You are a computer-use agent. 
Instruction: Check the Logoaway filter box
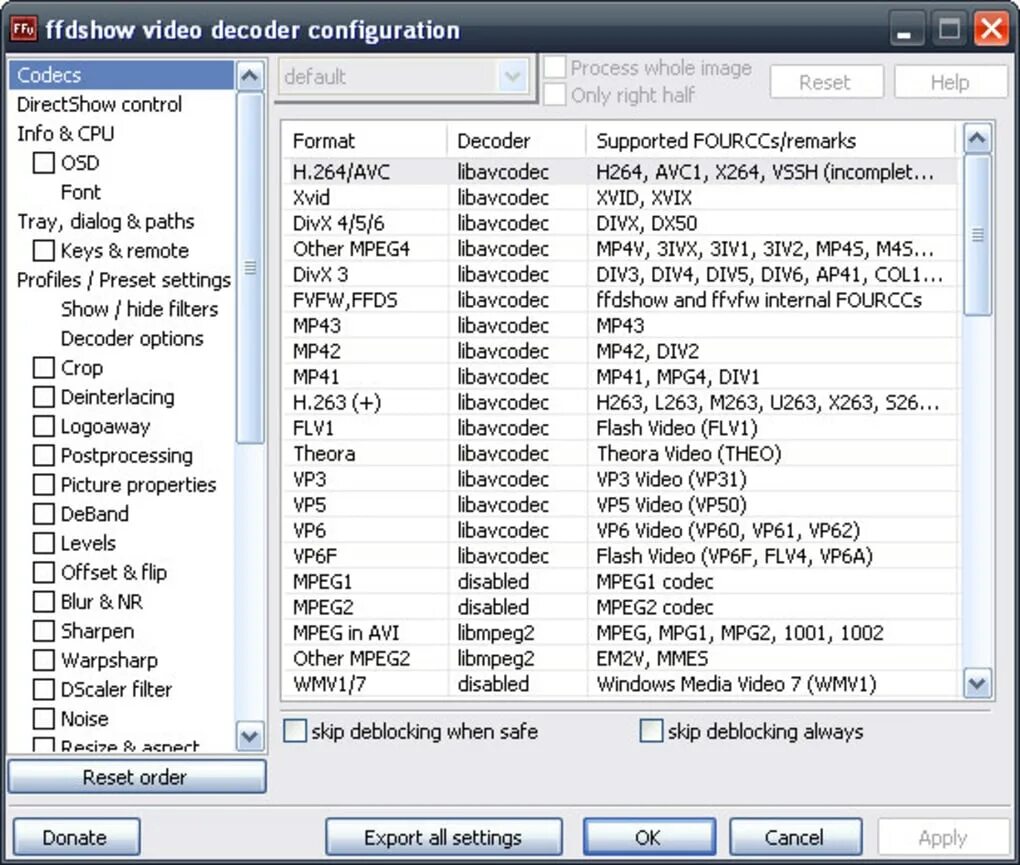(44, 426)
